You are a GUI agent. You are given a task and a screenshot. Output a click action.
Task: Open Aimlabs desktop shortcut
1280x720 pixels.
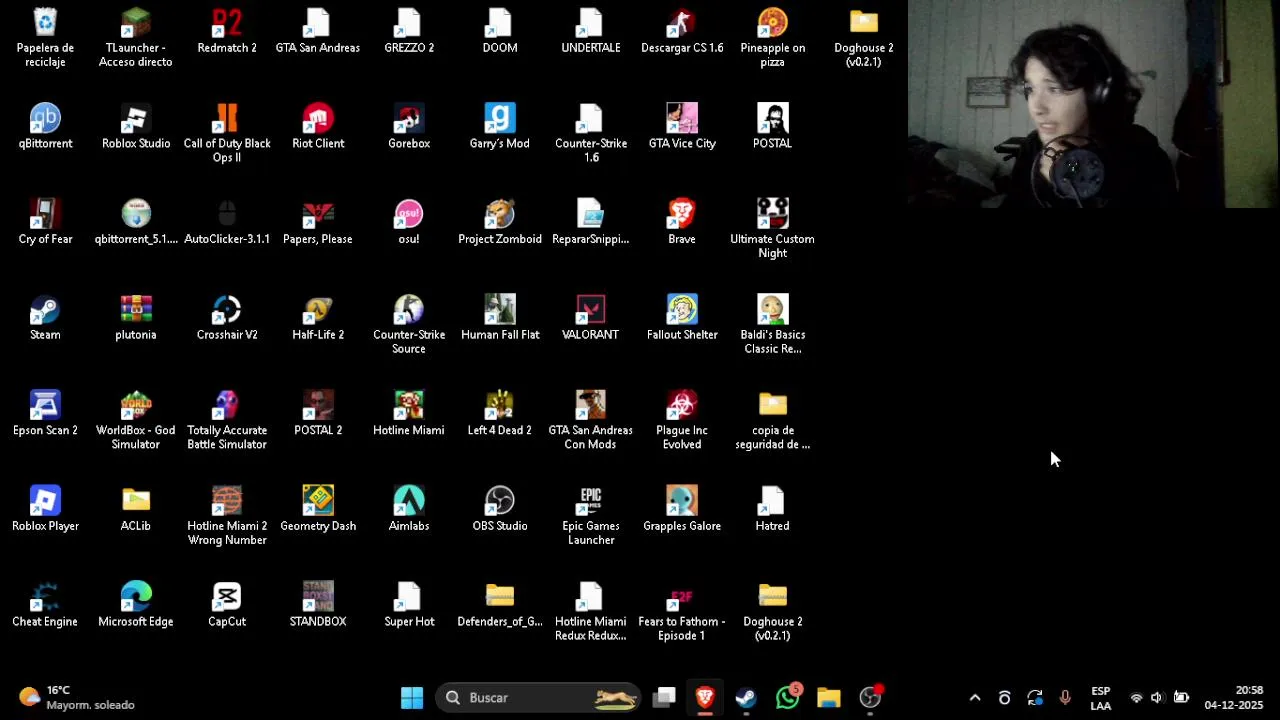coord(409,509)
